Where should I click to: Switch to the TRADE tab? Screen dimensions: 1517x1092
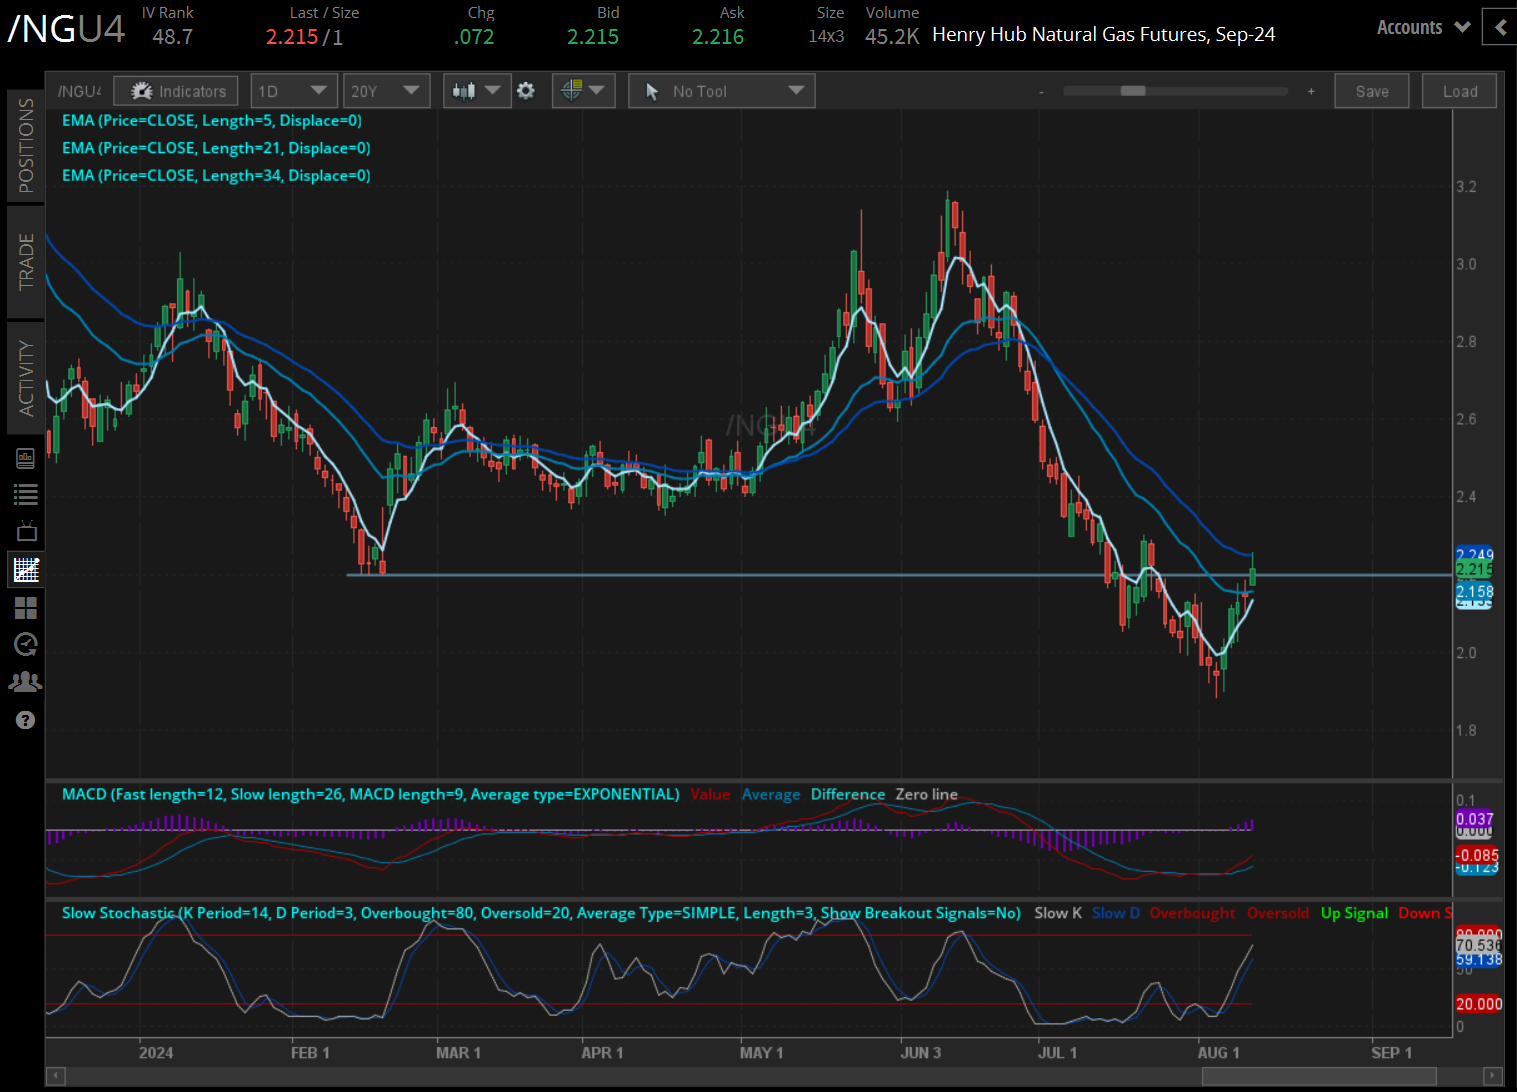(x=26, y=263)
